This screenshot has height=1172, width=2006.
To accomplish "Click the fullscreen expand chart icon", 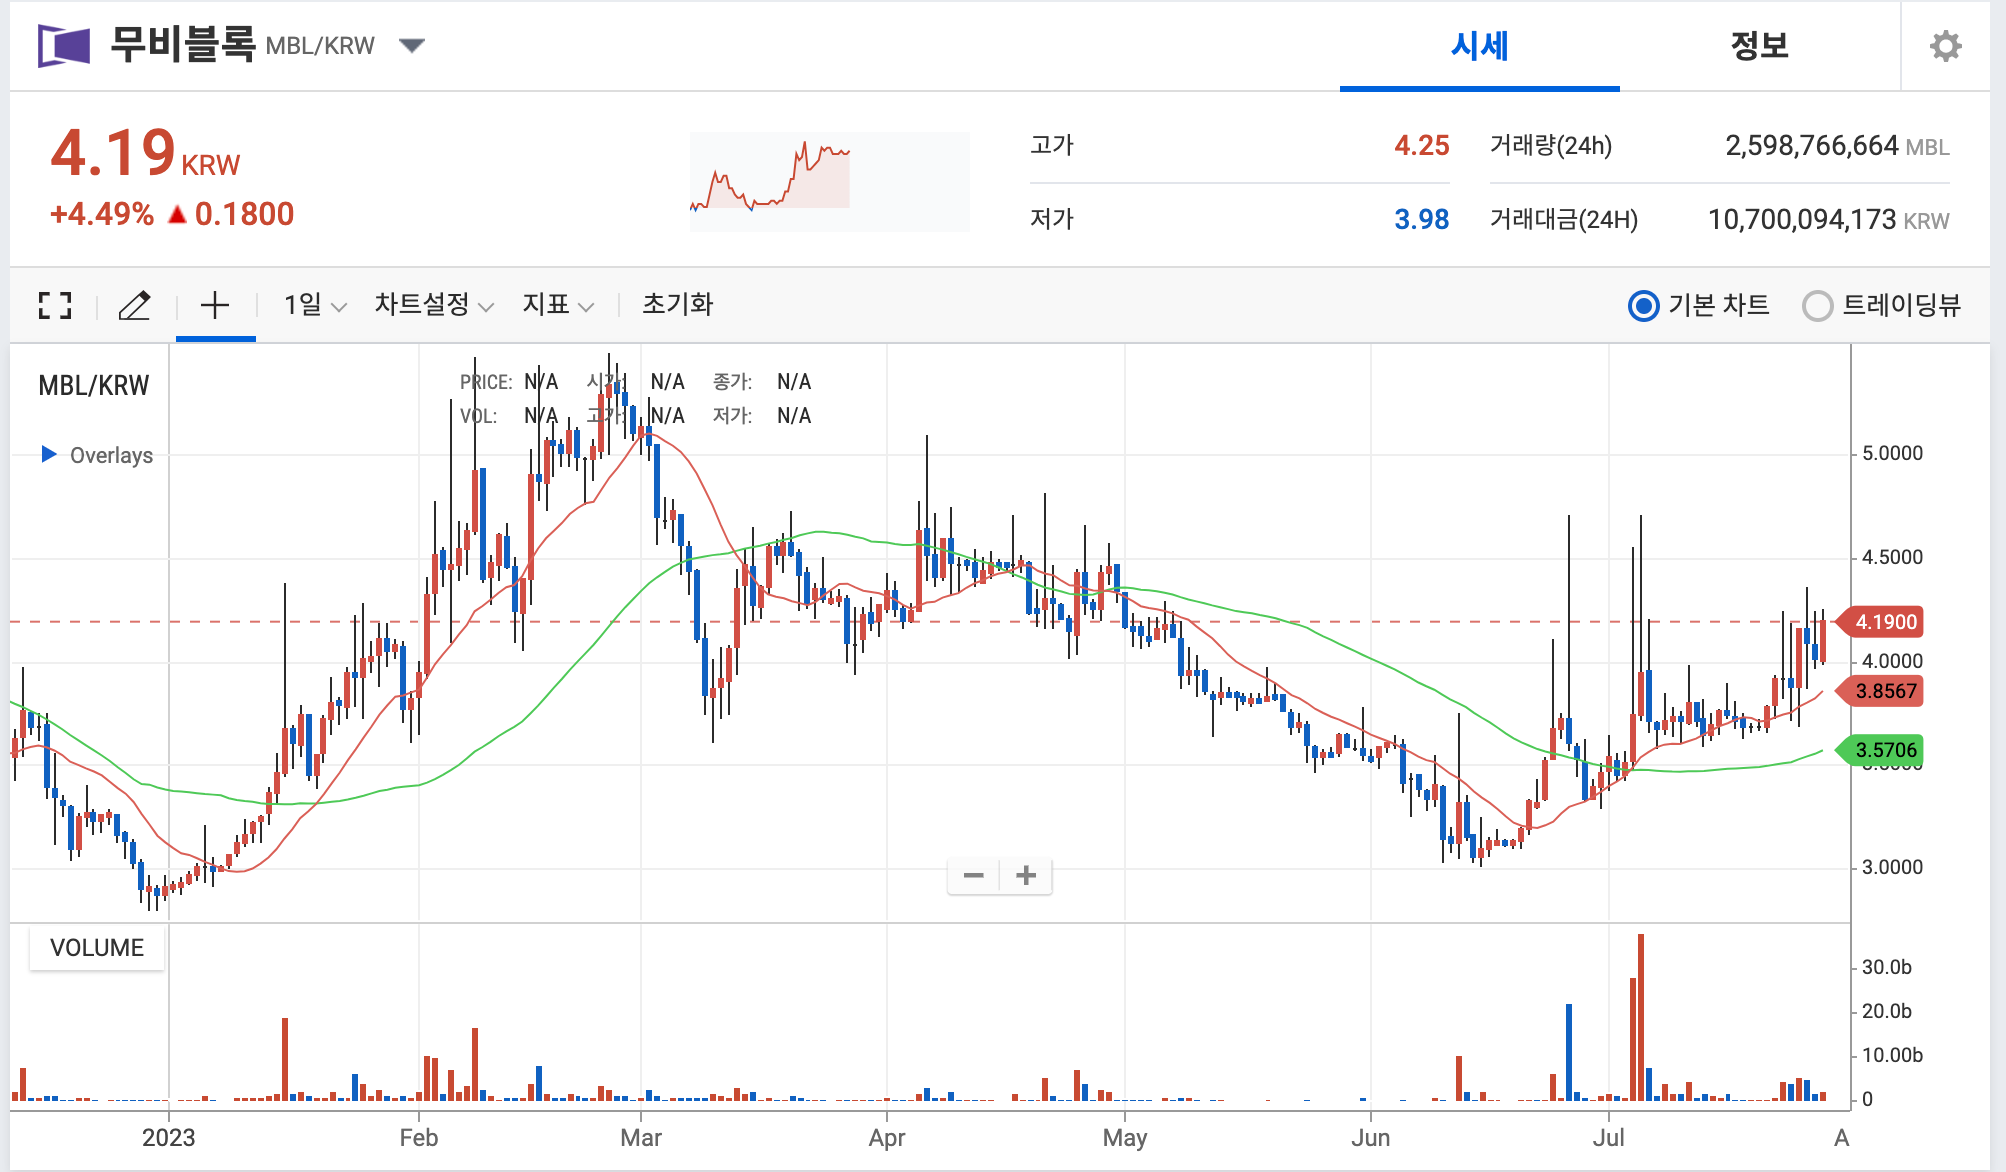I will 55,305.
